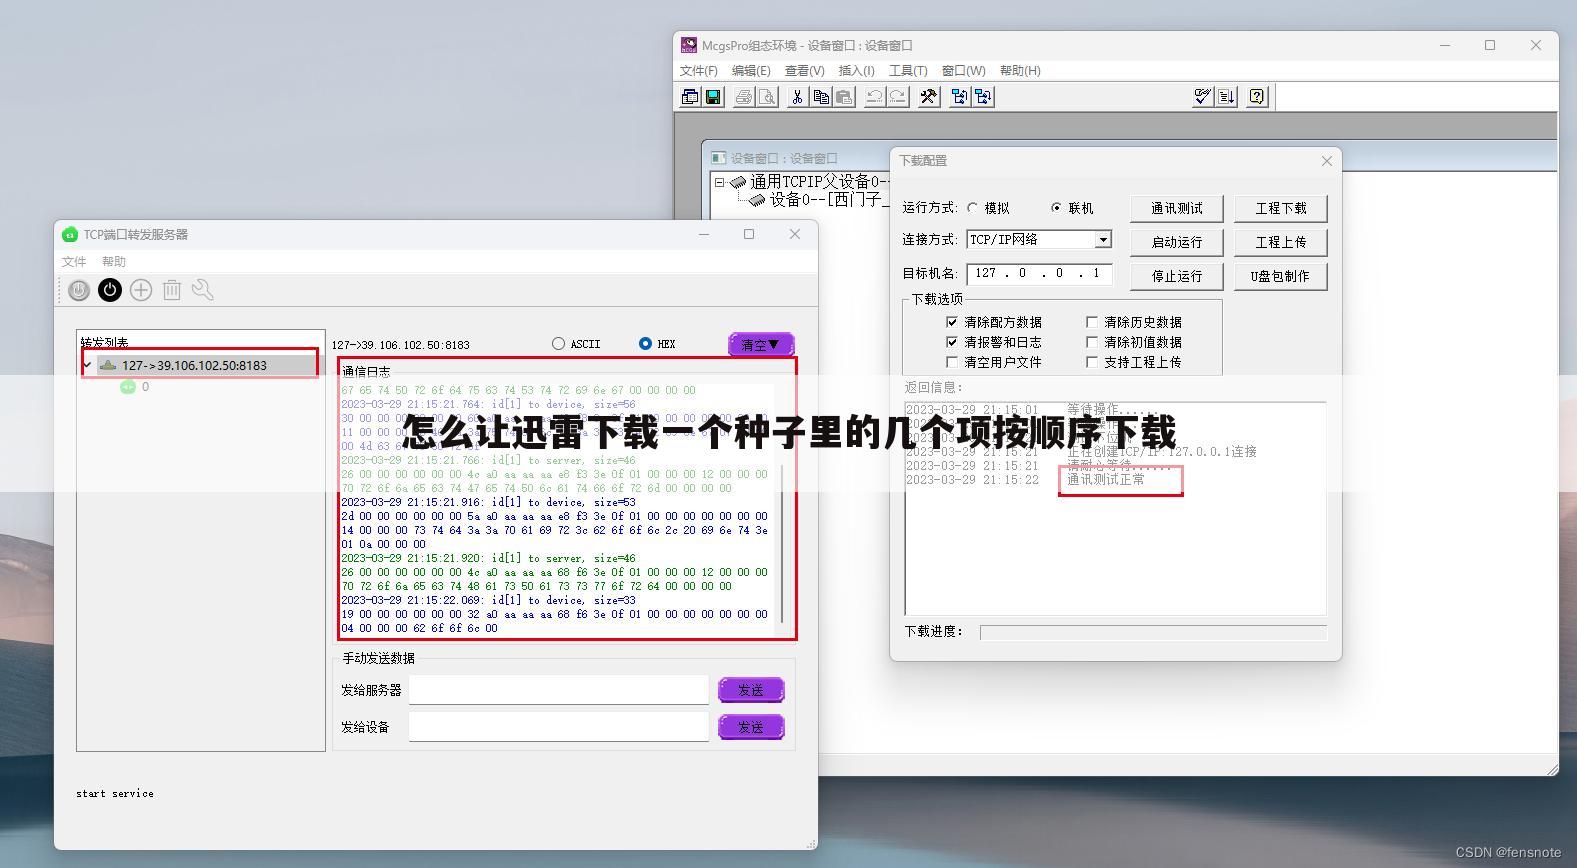
Task: Click the undo icon in McgsPro toolbar
Action: (x=874, y=97)
